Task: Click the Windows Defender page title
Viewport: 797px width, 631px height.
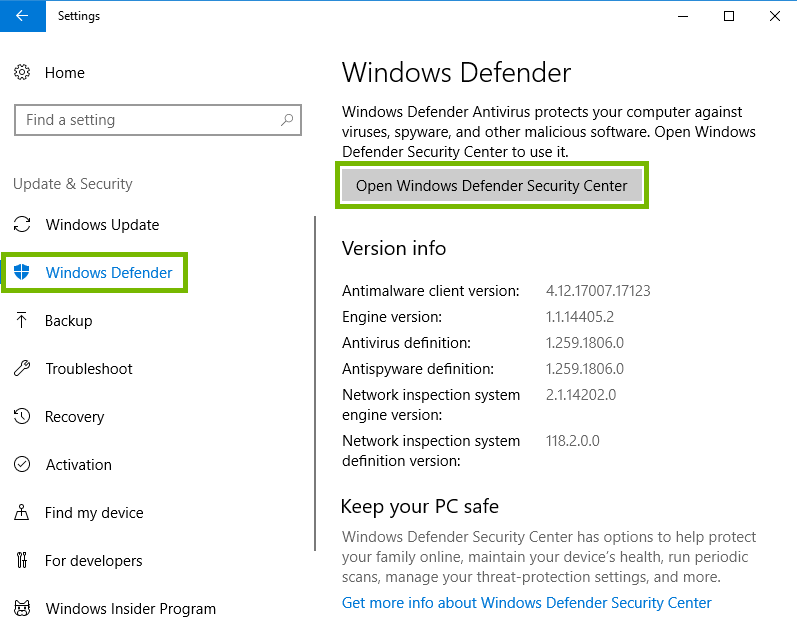Action: click(x=456, y=72)
